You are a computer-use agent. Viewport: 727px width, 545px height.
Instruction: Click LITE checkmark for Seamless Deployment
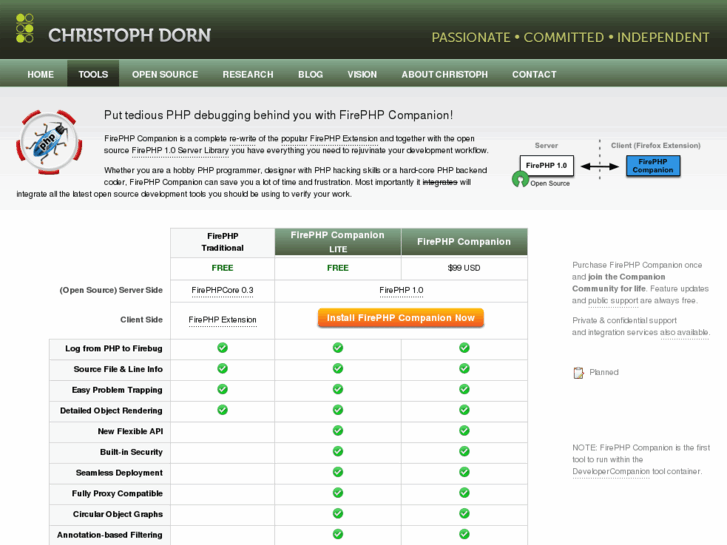click(x=338, y=472)
